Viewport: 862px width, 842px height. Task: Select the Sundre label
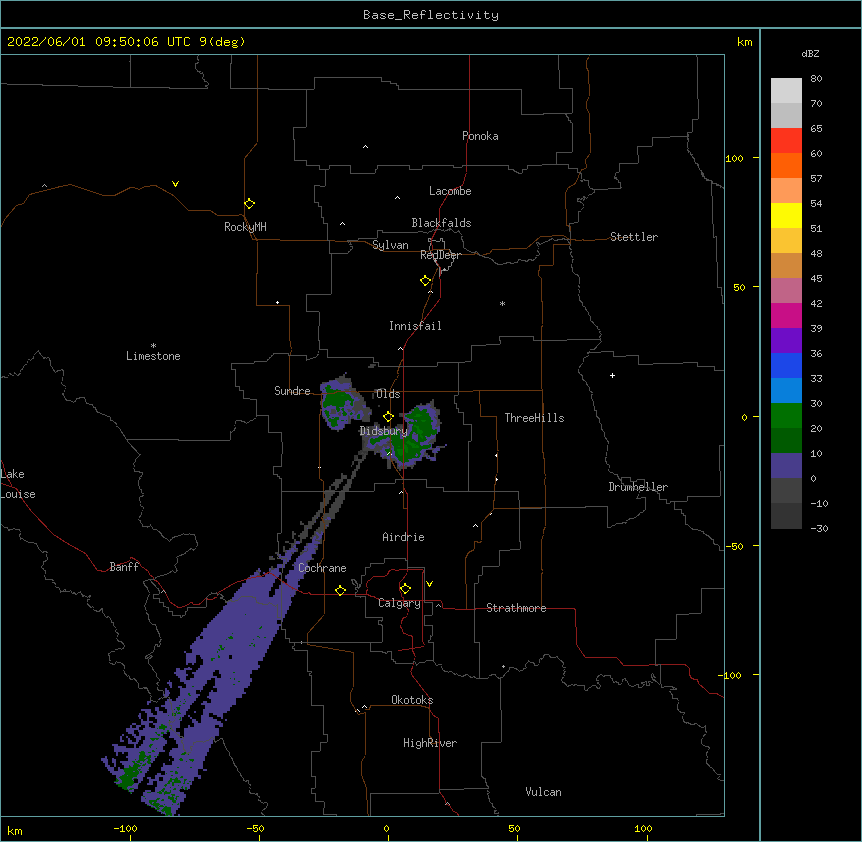[x=292, y=391]
